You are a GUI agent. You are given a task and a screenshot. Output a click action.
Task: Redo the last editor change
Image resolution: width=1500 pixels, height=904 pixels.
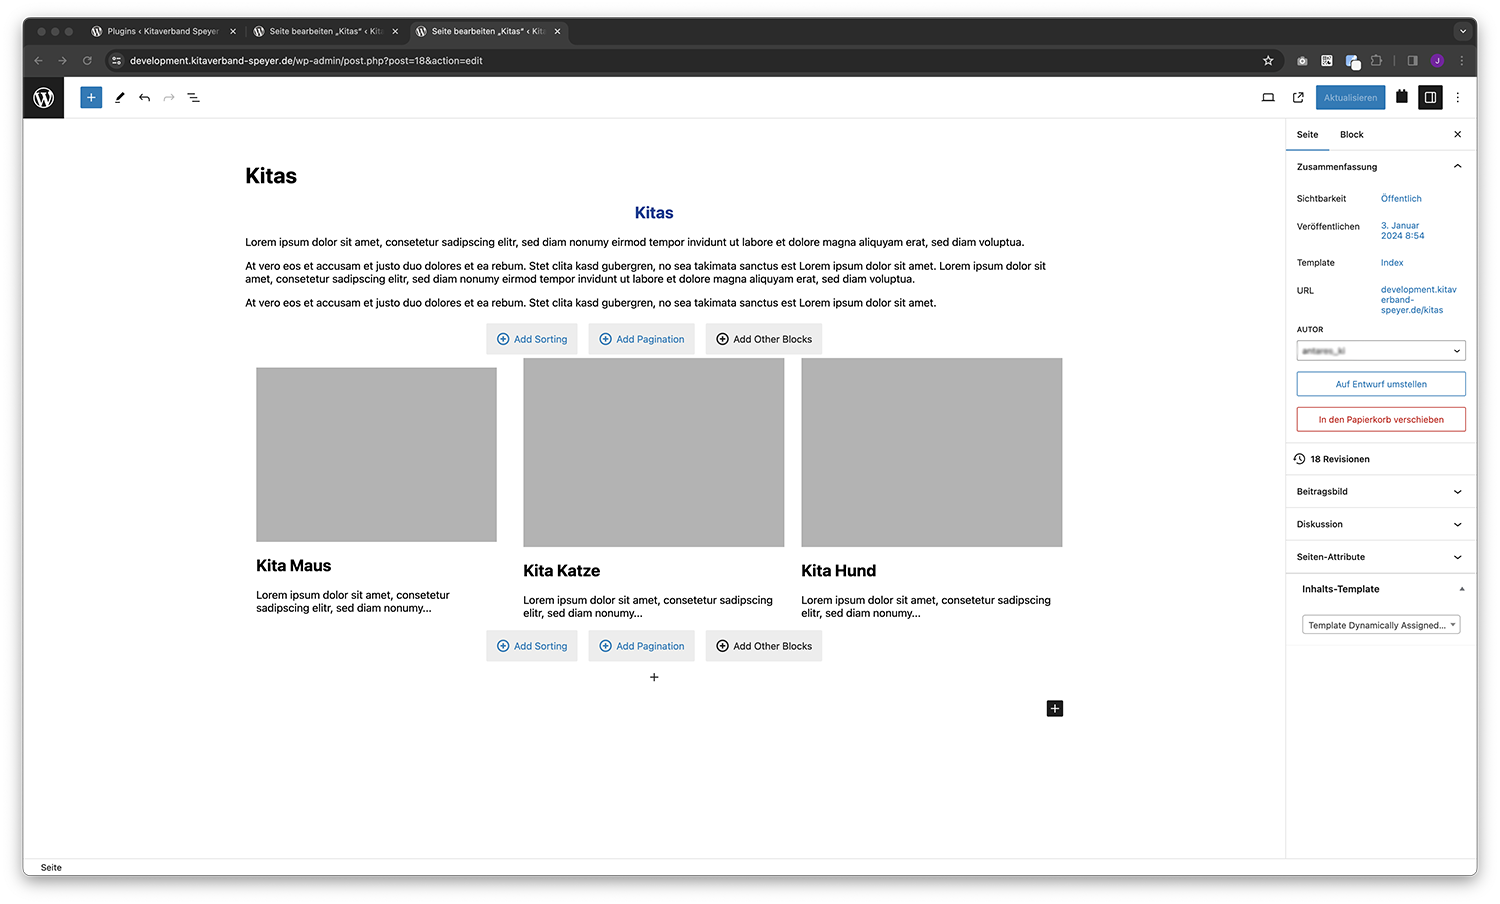[x=169, y=98]
